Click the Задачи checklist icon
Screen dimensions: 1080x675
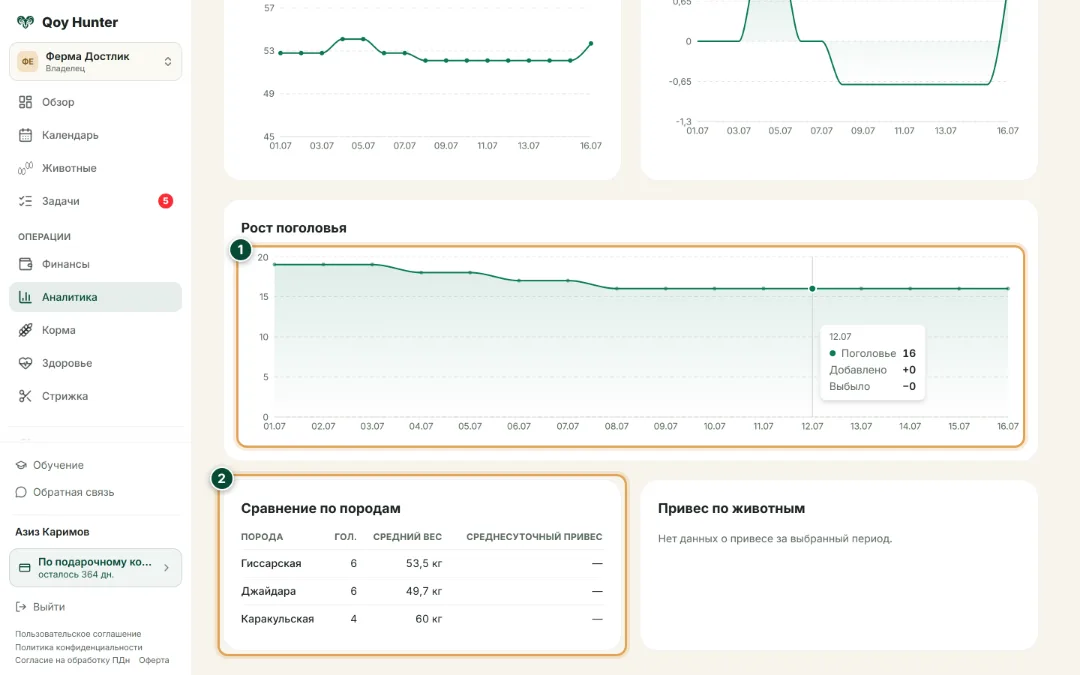coord(25,201)
